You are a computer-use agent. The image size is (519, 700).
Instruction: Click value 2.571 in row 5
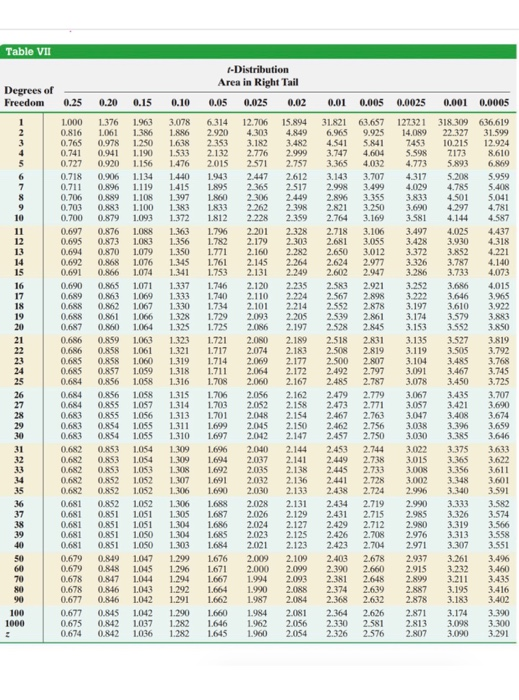(x=257, y=163)
